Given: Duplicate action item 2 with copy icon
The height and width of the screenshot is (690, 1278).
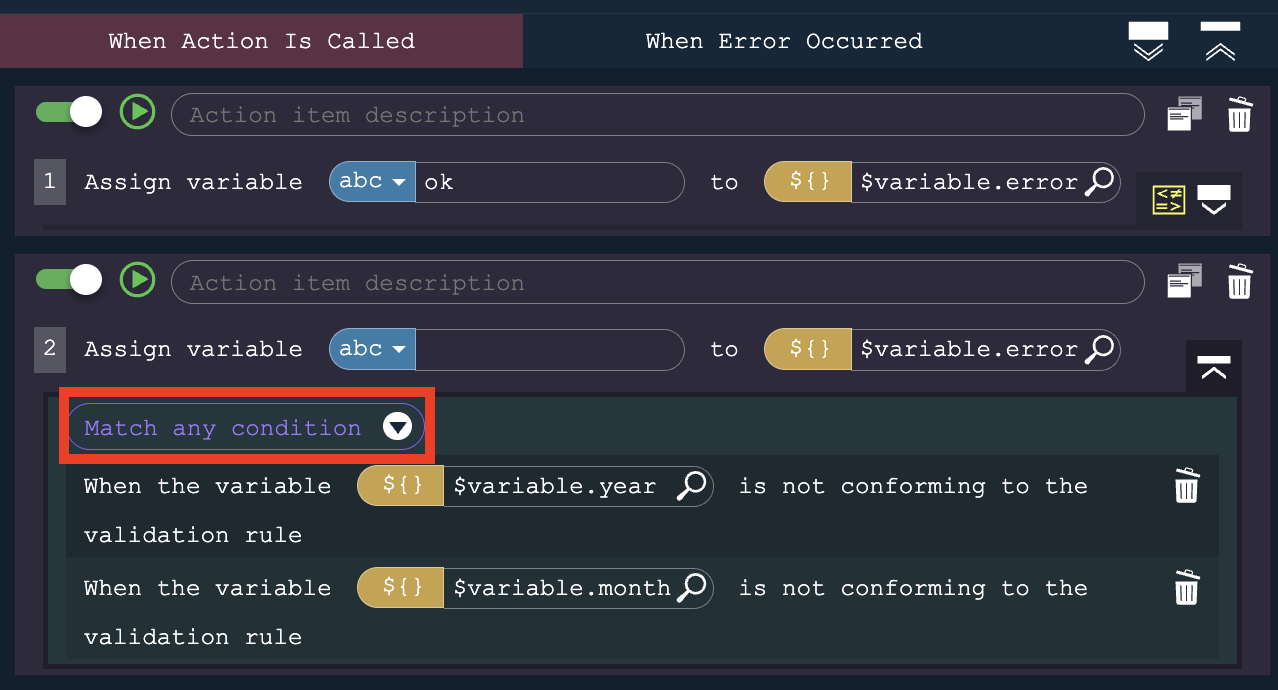Looking at the screenshot, I should coord(1185,282).
